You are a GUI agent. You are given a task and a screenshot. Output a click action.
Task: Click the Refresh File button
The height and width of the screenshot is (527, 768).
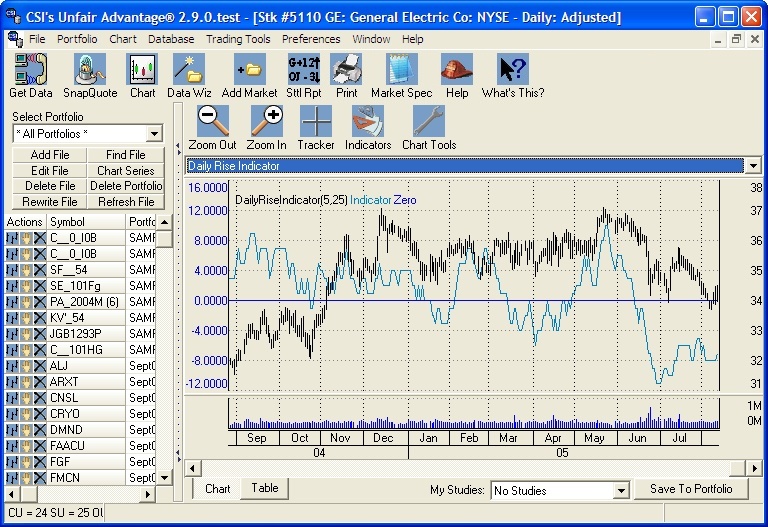coord(126,202)
